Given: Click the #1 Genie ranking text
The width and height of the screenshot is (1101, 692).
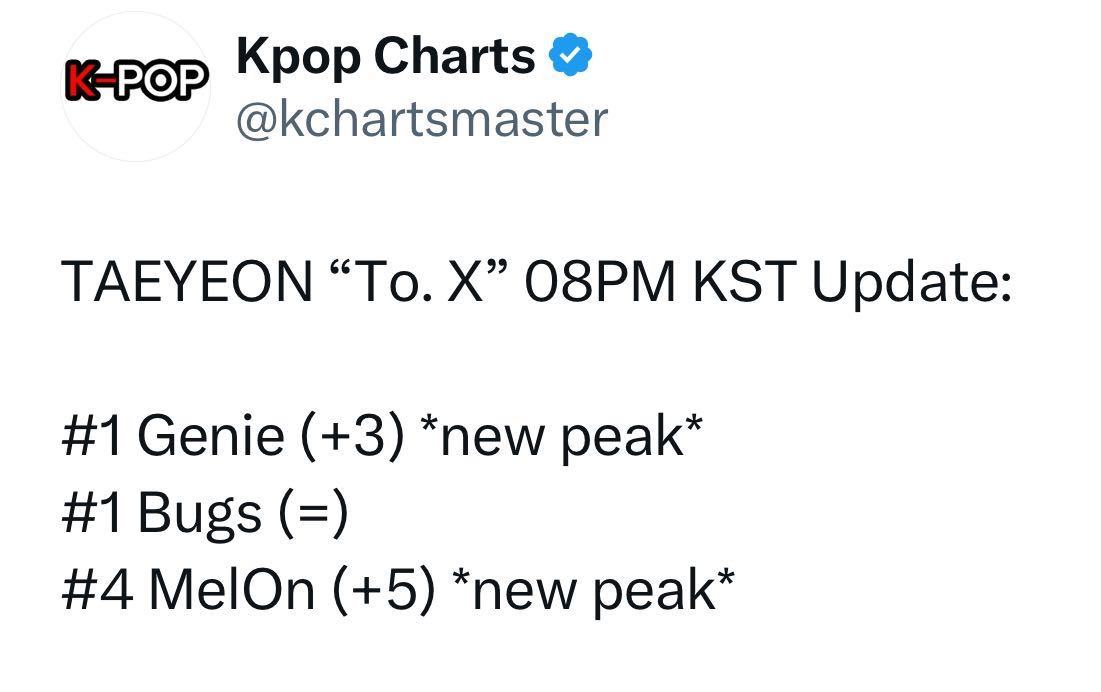Looking at the screenshot, I should coord(173,436).
